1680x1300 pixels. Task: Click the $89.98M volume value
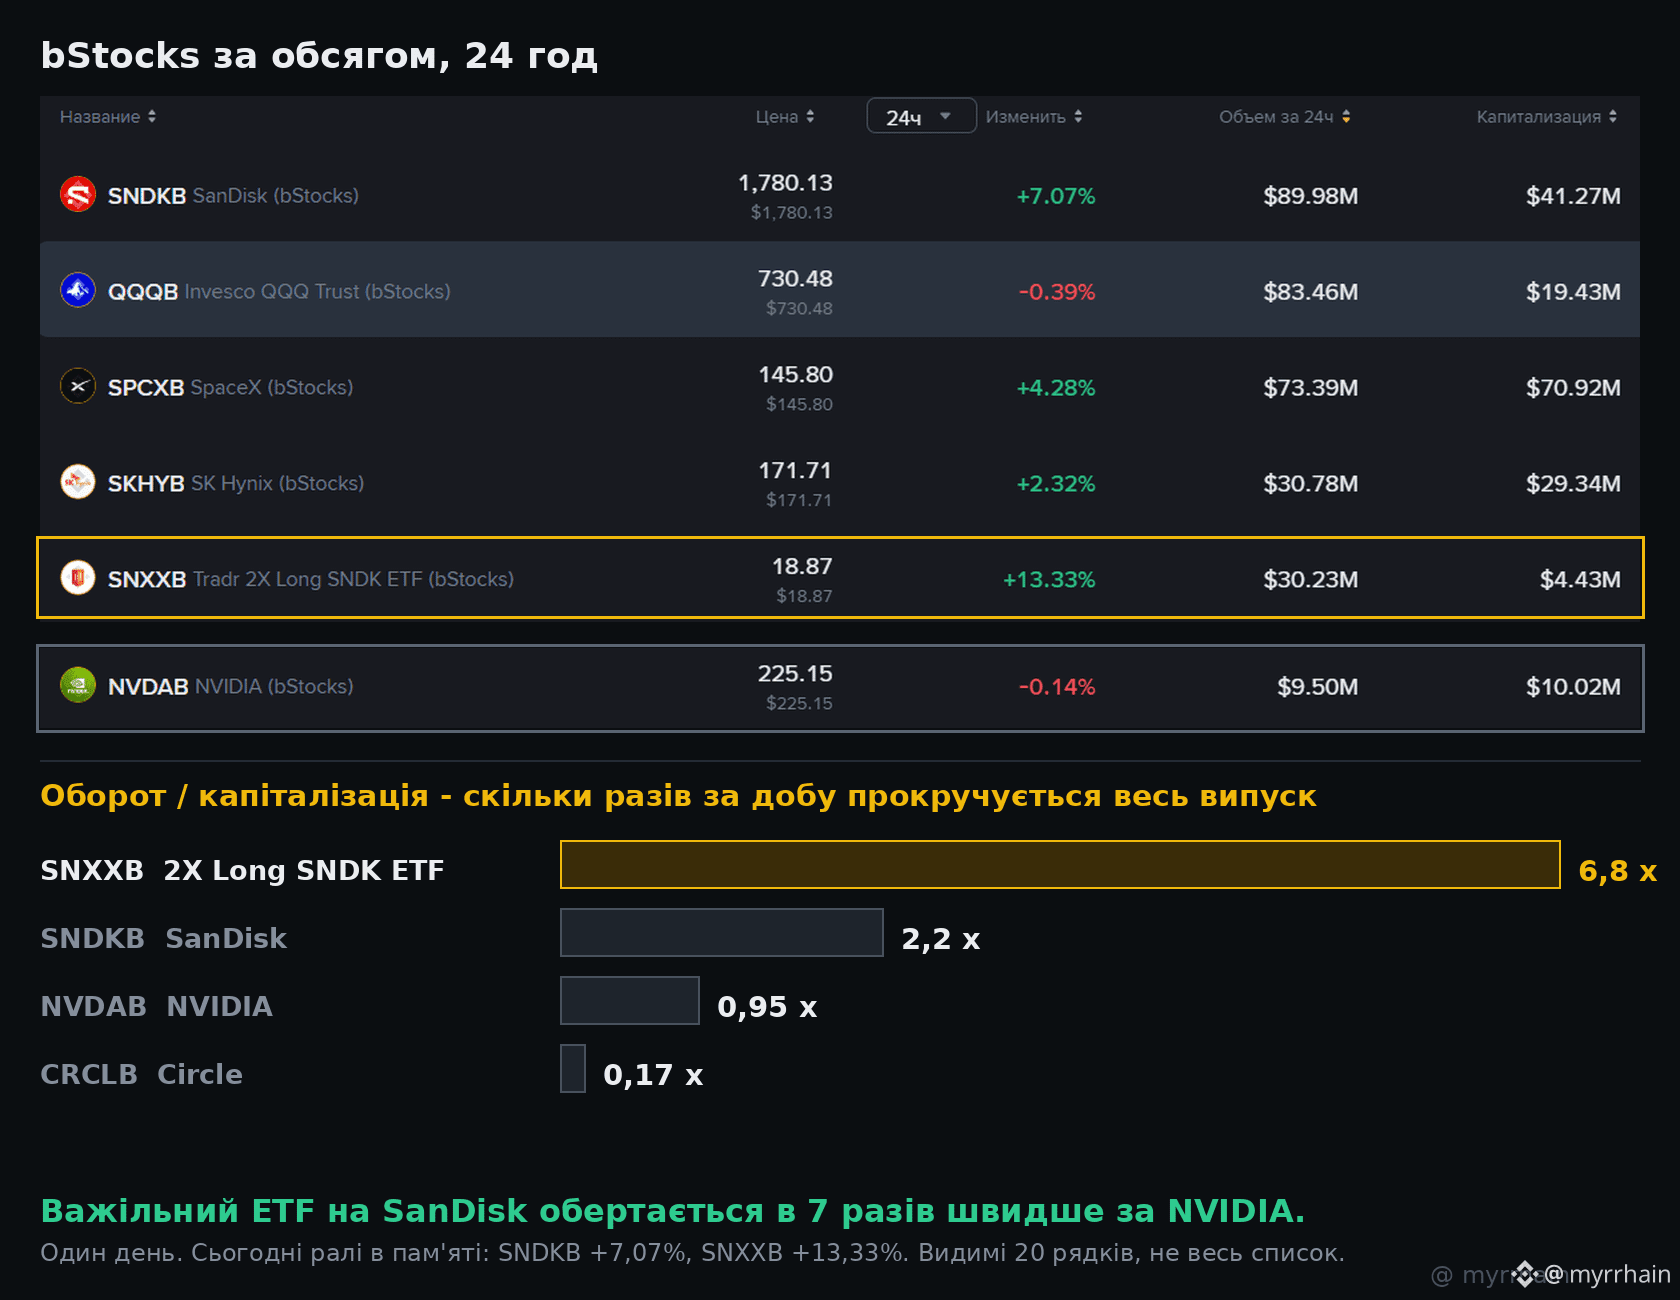[1310, 196]
